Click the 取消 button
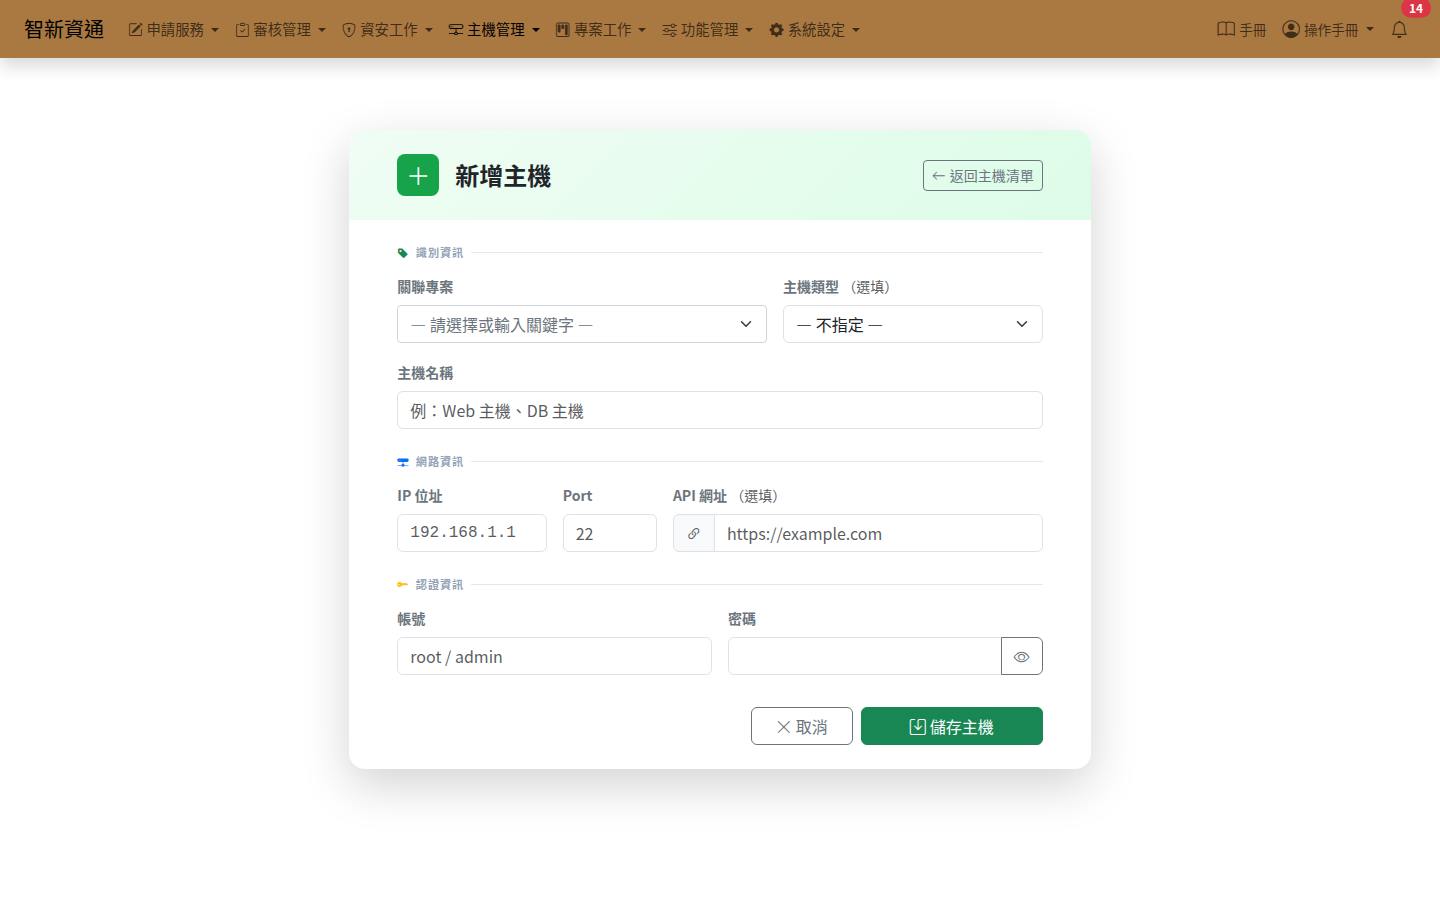This screenshot has height=901, width=1440. point(802,726)
